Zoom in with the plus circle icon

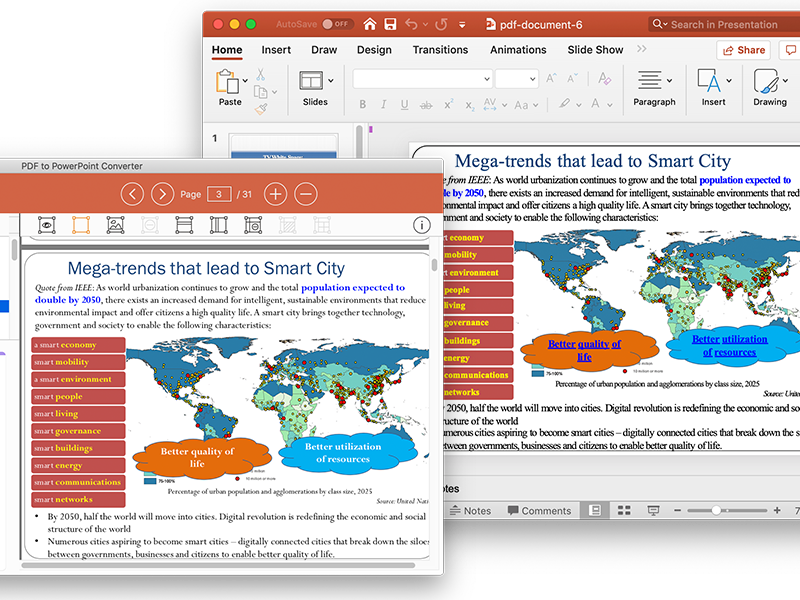(276, 194)
